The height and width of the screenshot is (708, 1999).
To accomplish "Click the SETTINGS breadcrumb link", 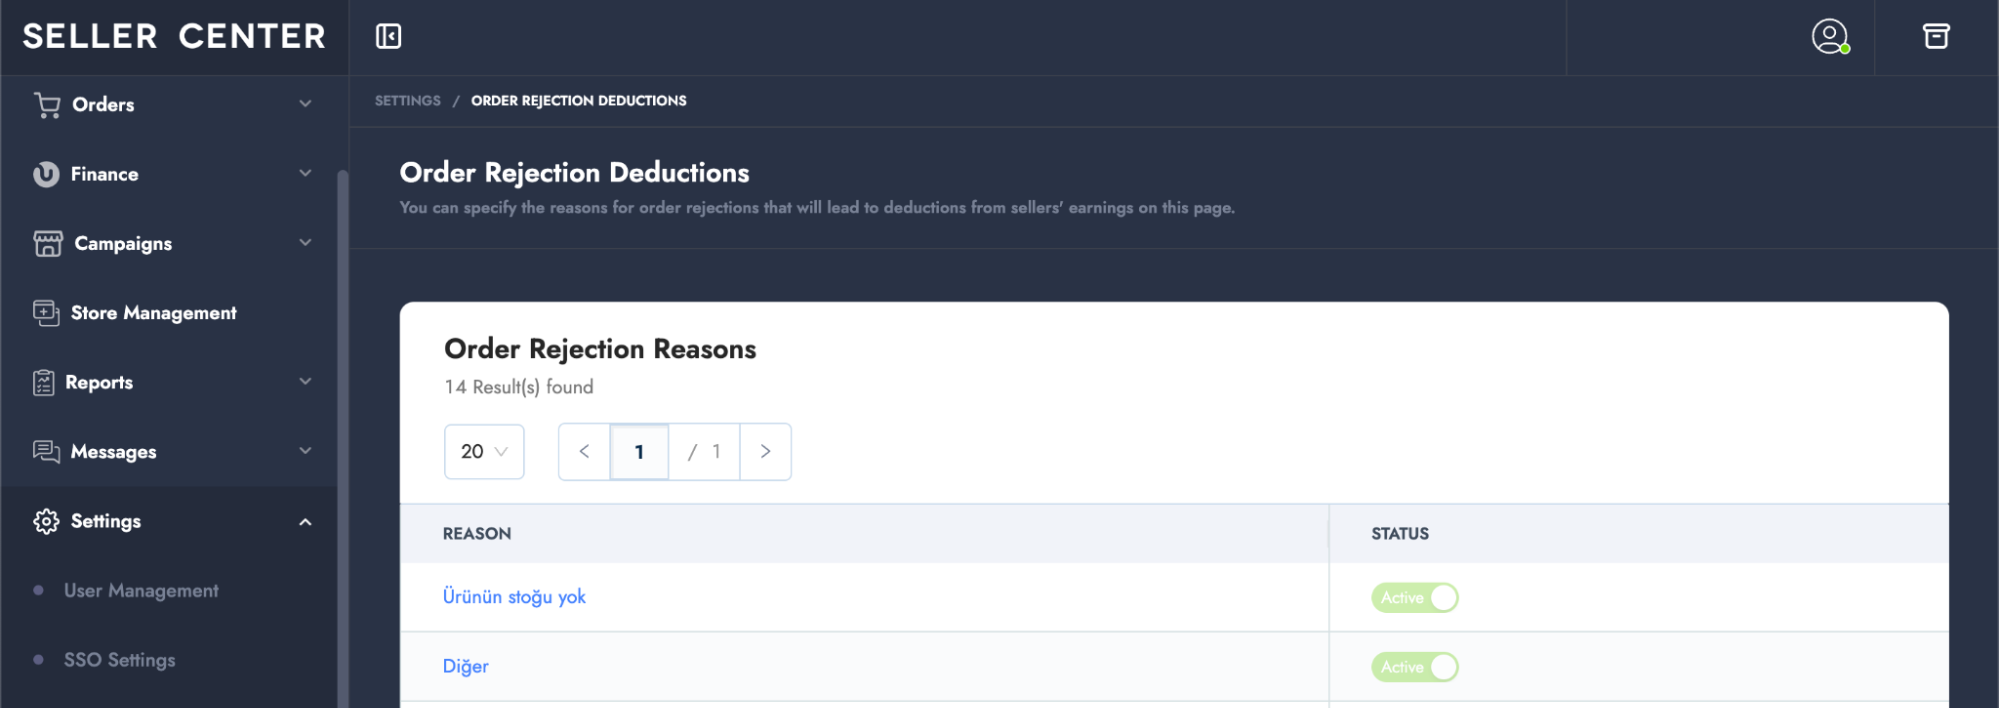I will coord(407,101).
